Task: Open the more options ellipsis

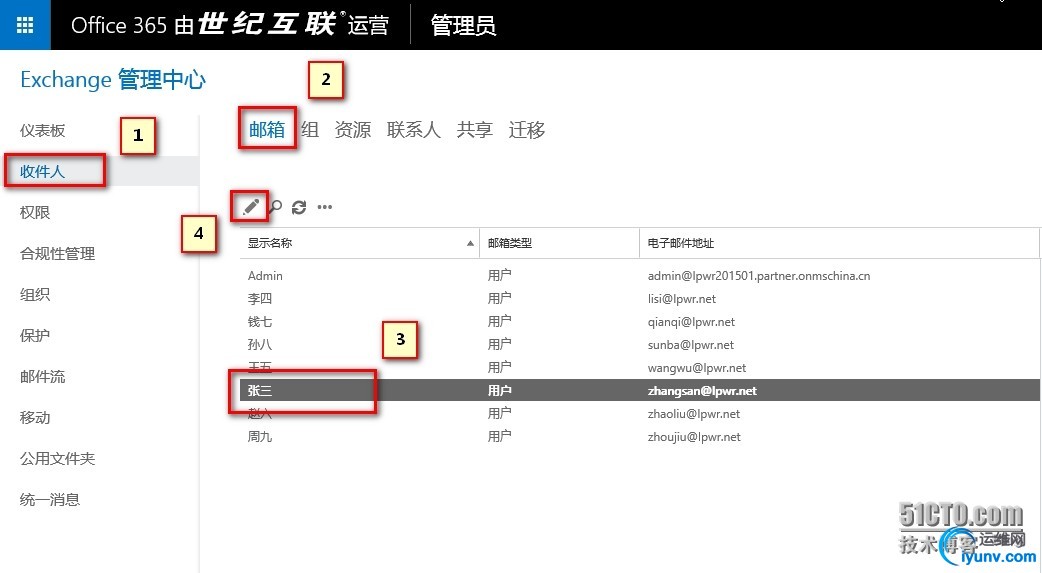Action: [324, 207]
